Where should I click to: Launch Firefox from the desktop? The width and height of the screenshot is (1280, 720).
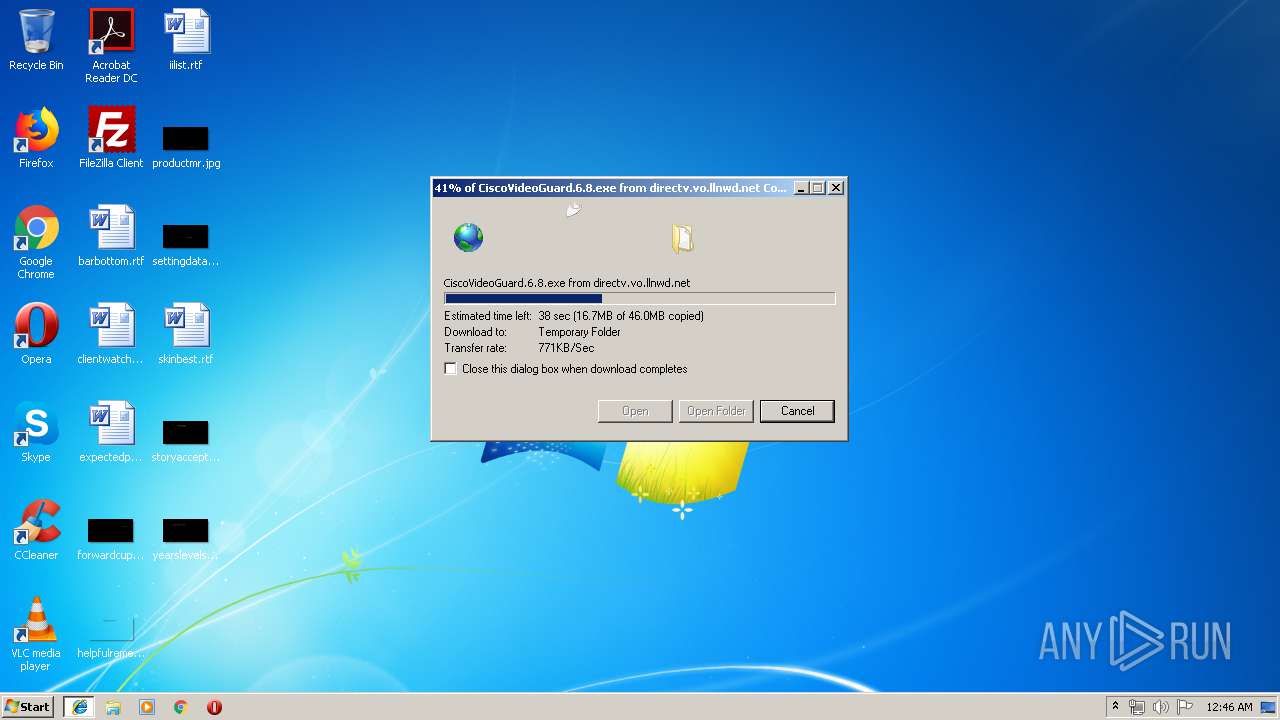coord(36,138)
